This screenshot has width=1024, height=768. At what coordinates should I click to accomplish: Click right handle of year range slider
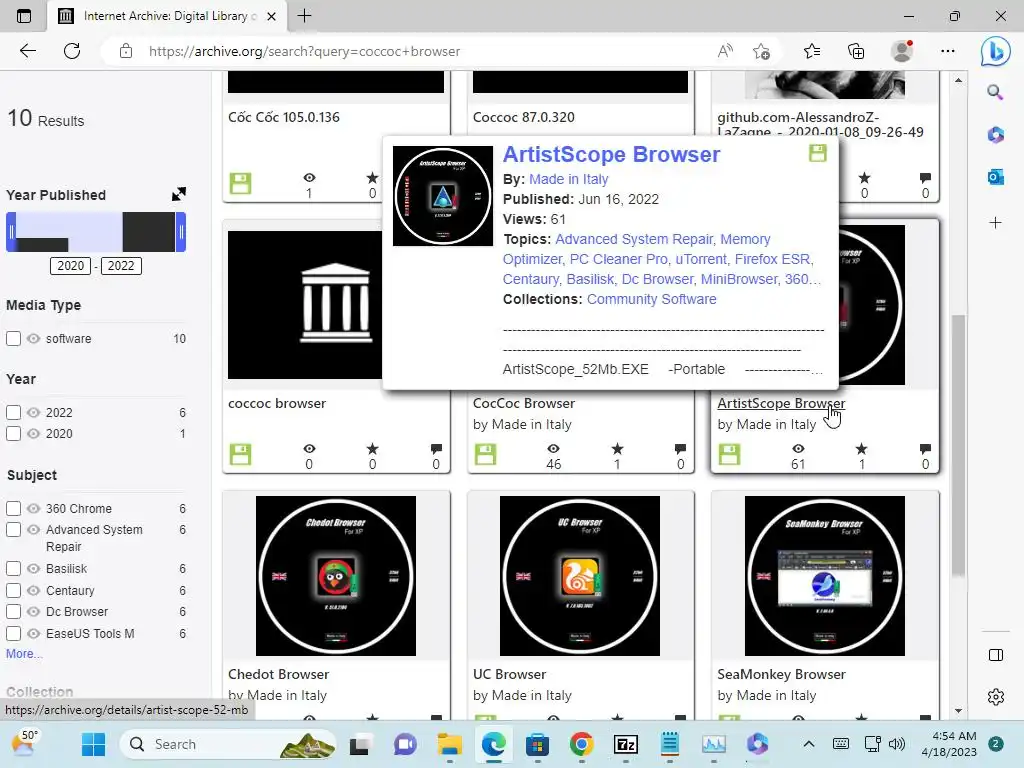tap(181, 232)
